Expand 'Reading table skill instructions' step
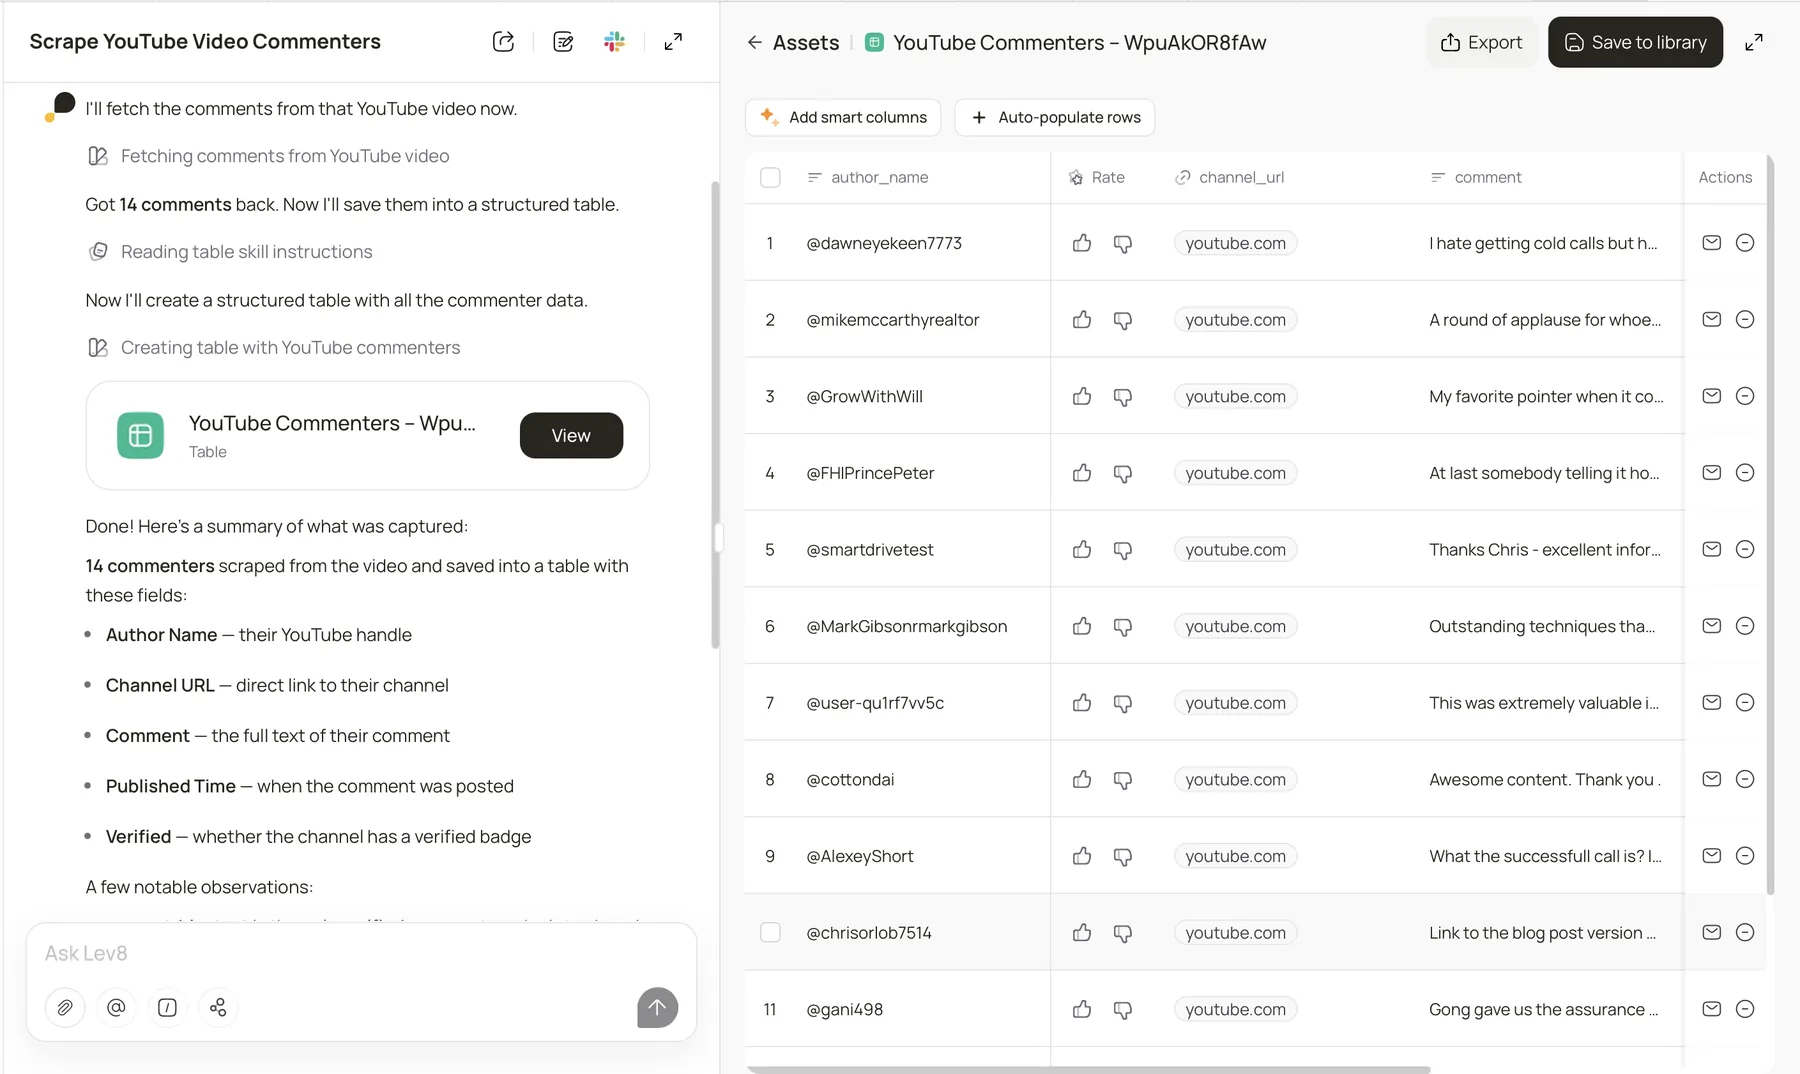The image size is (1800, 1074). pos(230,252)
